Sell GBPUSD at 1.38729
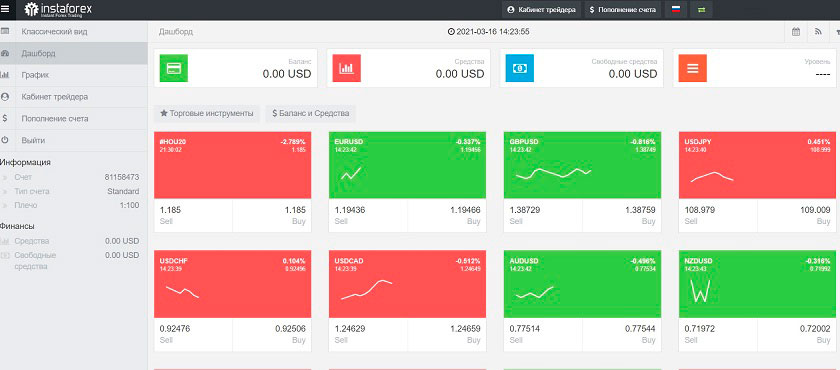Viewport: 840px width, 370px height. pyautogui.click(x=543, y=216)
